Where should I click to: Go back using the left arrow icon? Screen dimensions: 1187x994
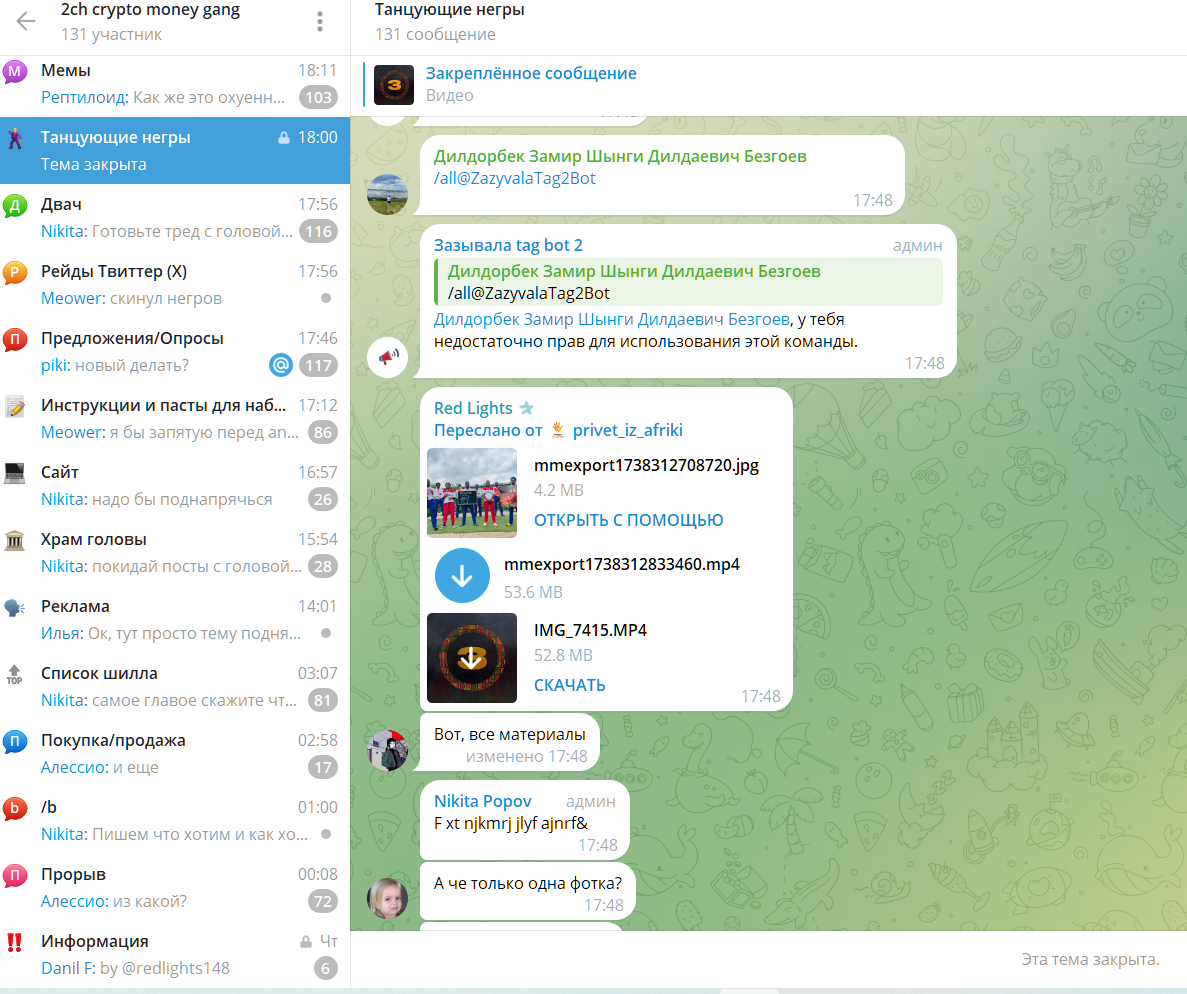[26, 21]
